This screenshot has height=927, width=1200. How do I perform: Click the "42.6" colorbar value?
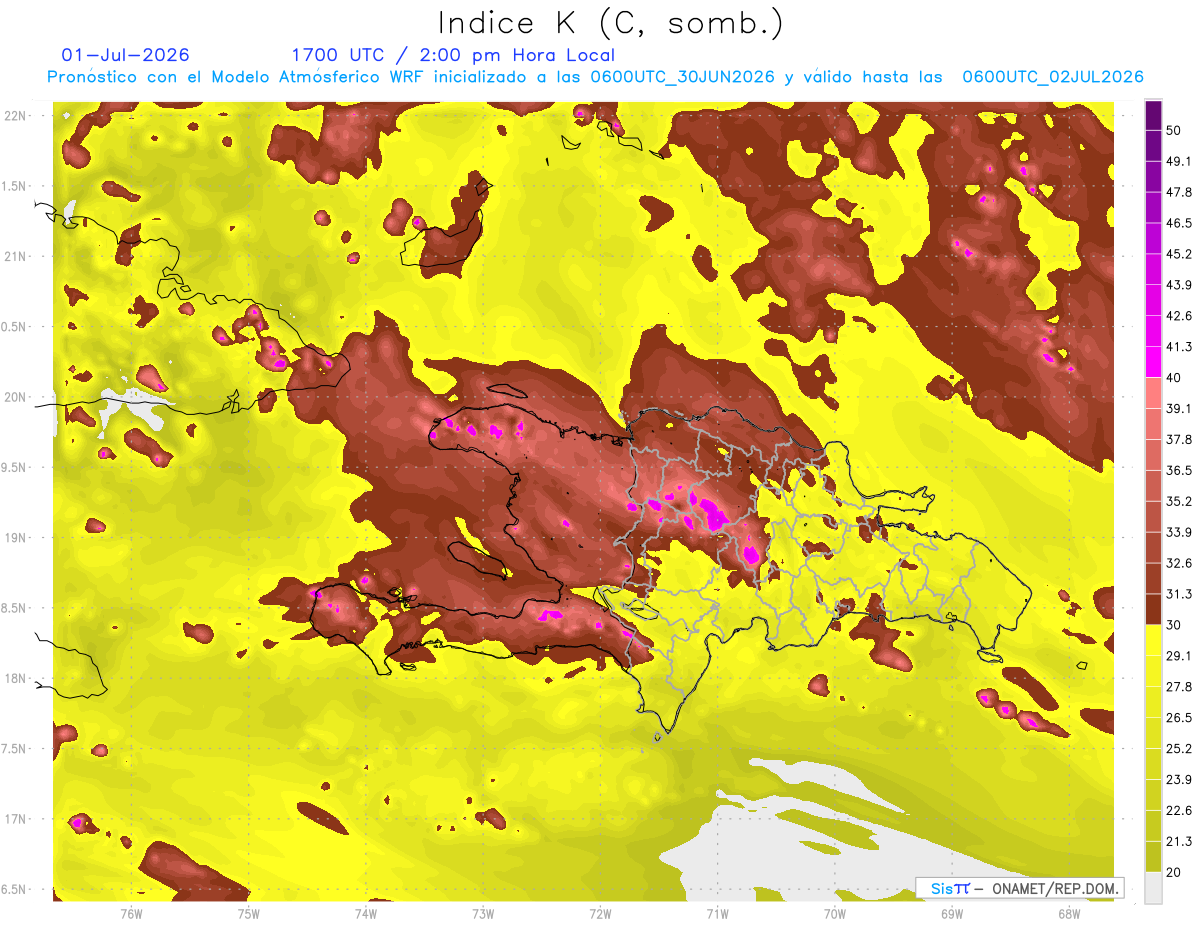tap(1179, 317)
